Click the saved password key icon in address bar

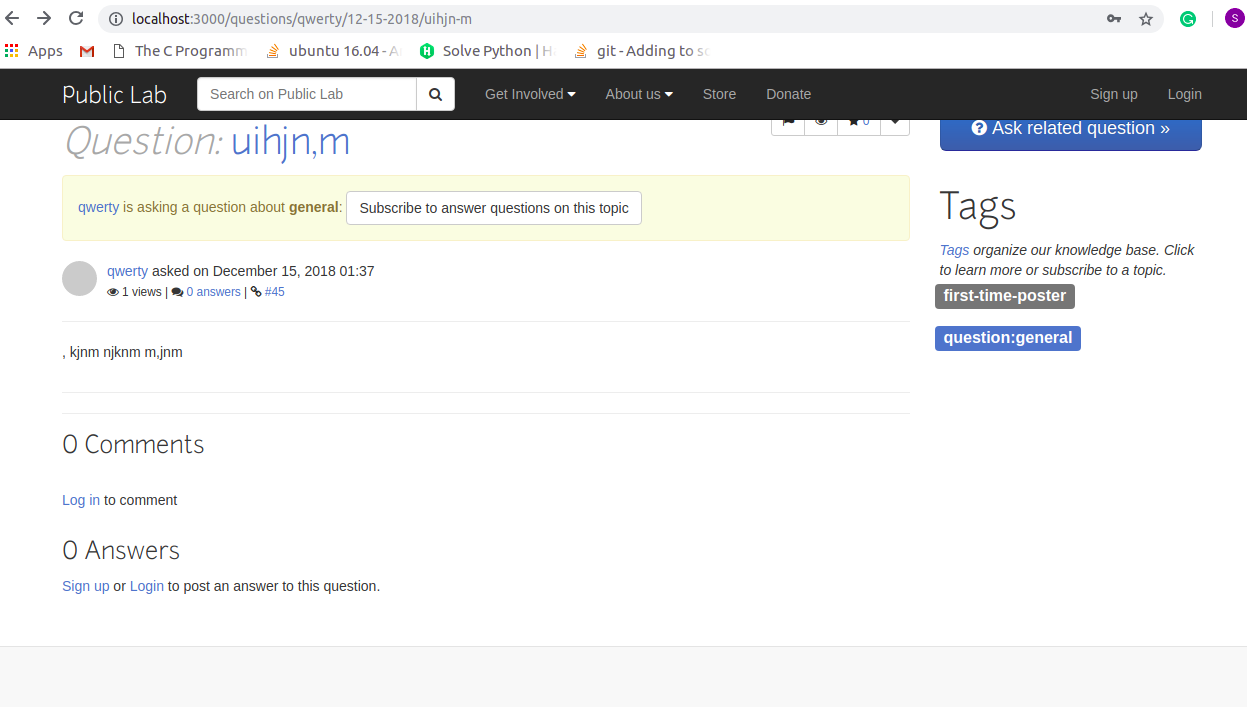[x=1113, y=18]
